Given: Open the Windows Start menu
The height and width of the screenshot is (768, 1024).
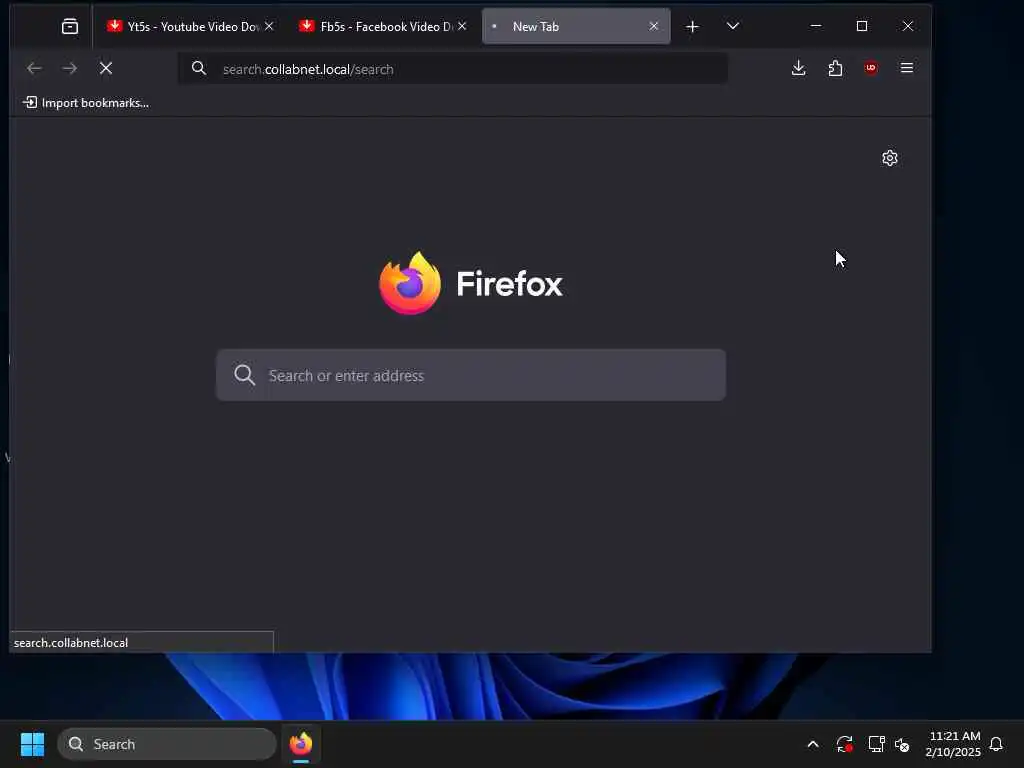Looking at the screenshot, I should coord(32,744).
